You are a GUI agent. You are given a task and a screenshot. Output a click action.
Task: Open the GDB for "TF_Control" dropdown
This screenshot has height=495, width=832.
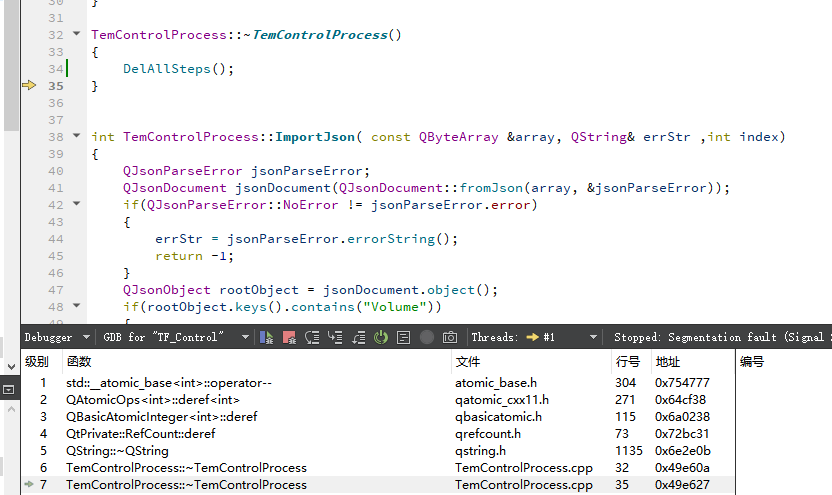pyautogui.click(x=176, y=337)
